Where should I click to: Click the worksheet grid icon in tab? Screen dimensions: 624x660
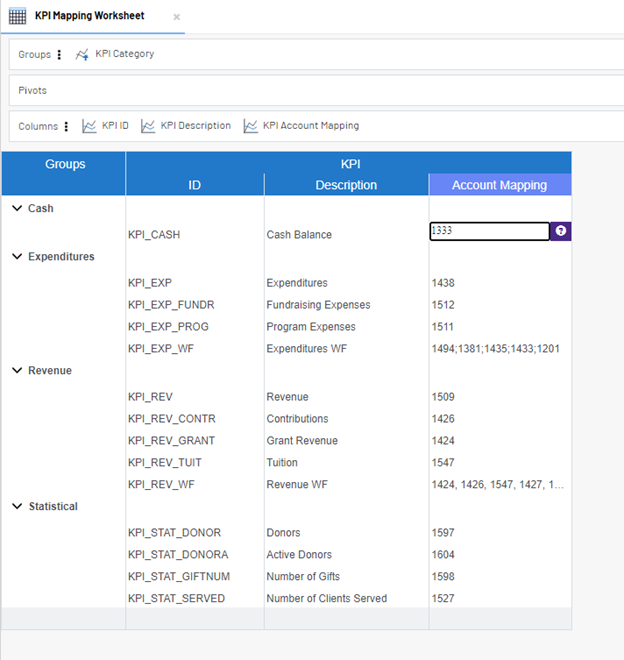(x=17, y=16)
